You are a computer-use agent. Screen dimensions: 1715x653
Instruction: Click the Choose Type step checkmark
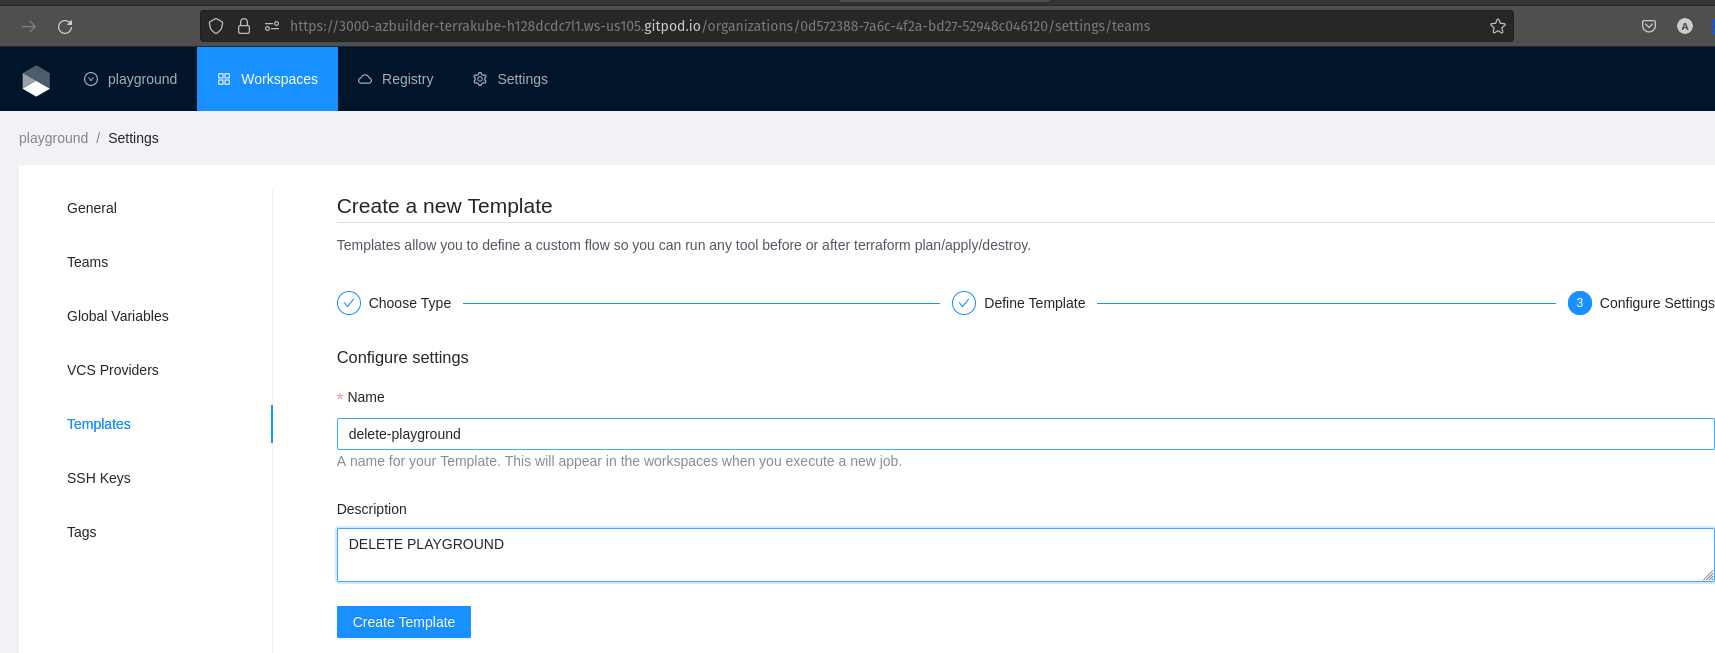pyautogui.click(x=349, y=303)
